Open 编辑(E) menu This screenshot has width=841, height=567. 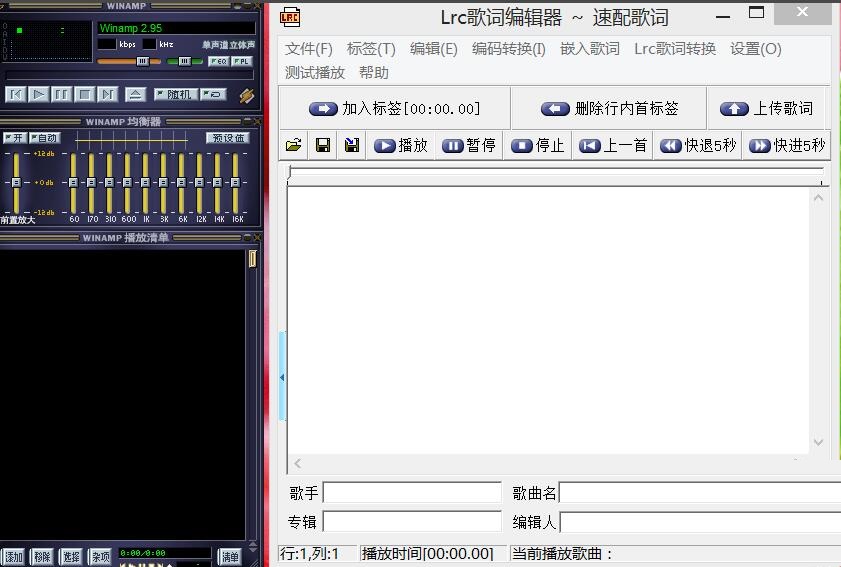[x=433, y=49]
